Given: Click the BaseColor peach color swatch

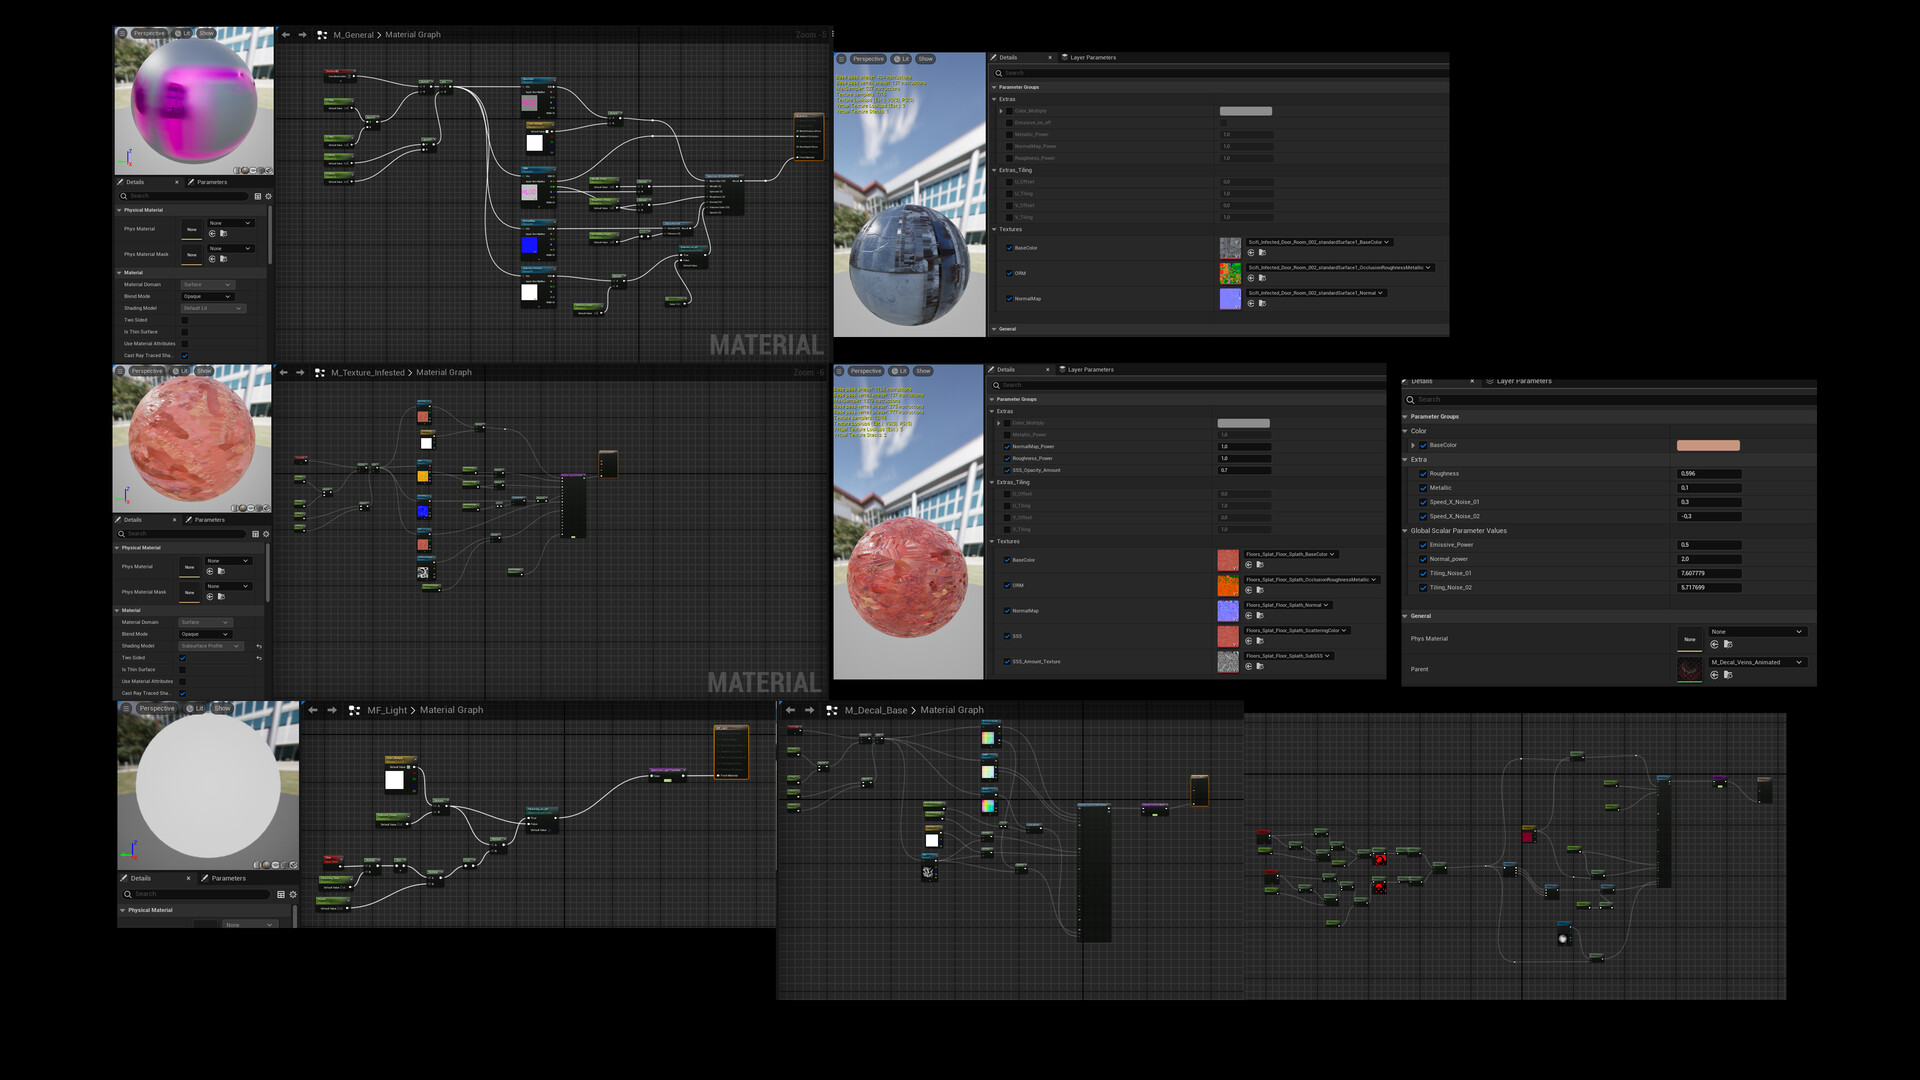Looking at the screenshot, I should [x=1707, y=445].
